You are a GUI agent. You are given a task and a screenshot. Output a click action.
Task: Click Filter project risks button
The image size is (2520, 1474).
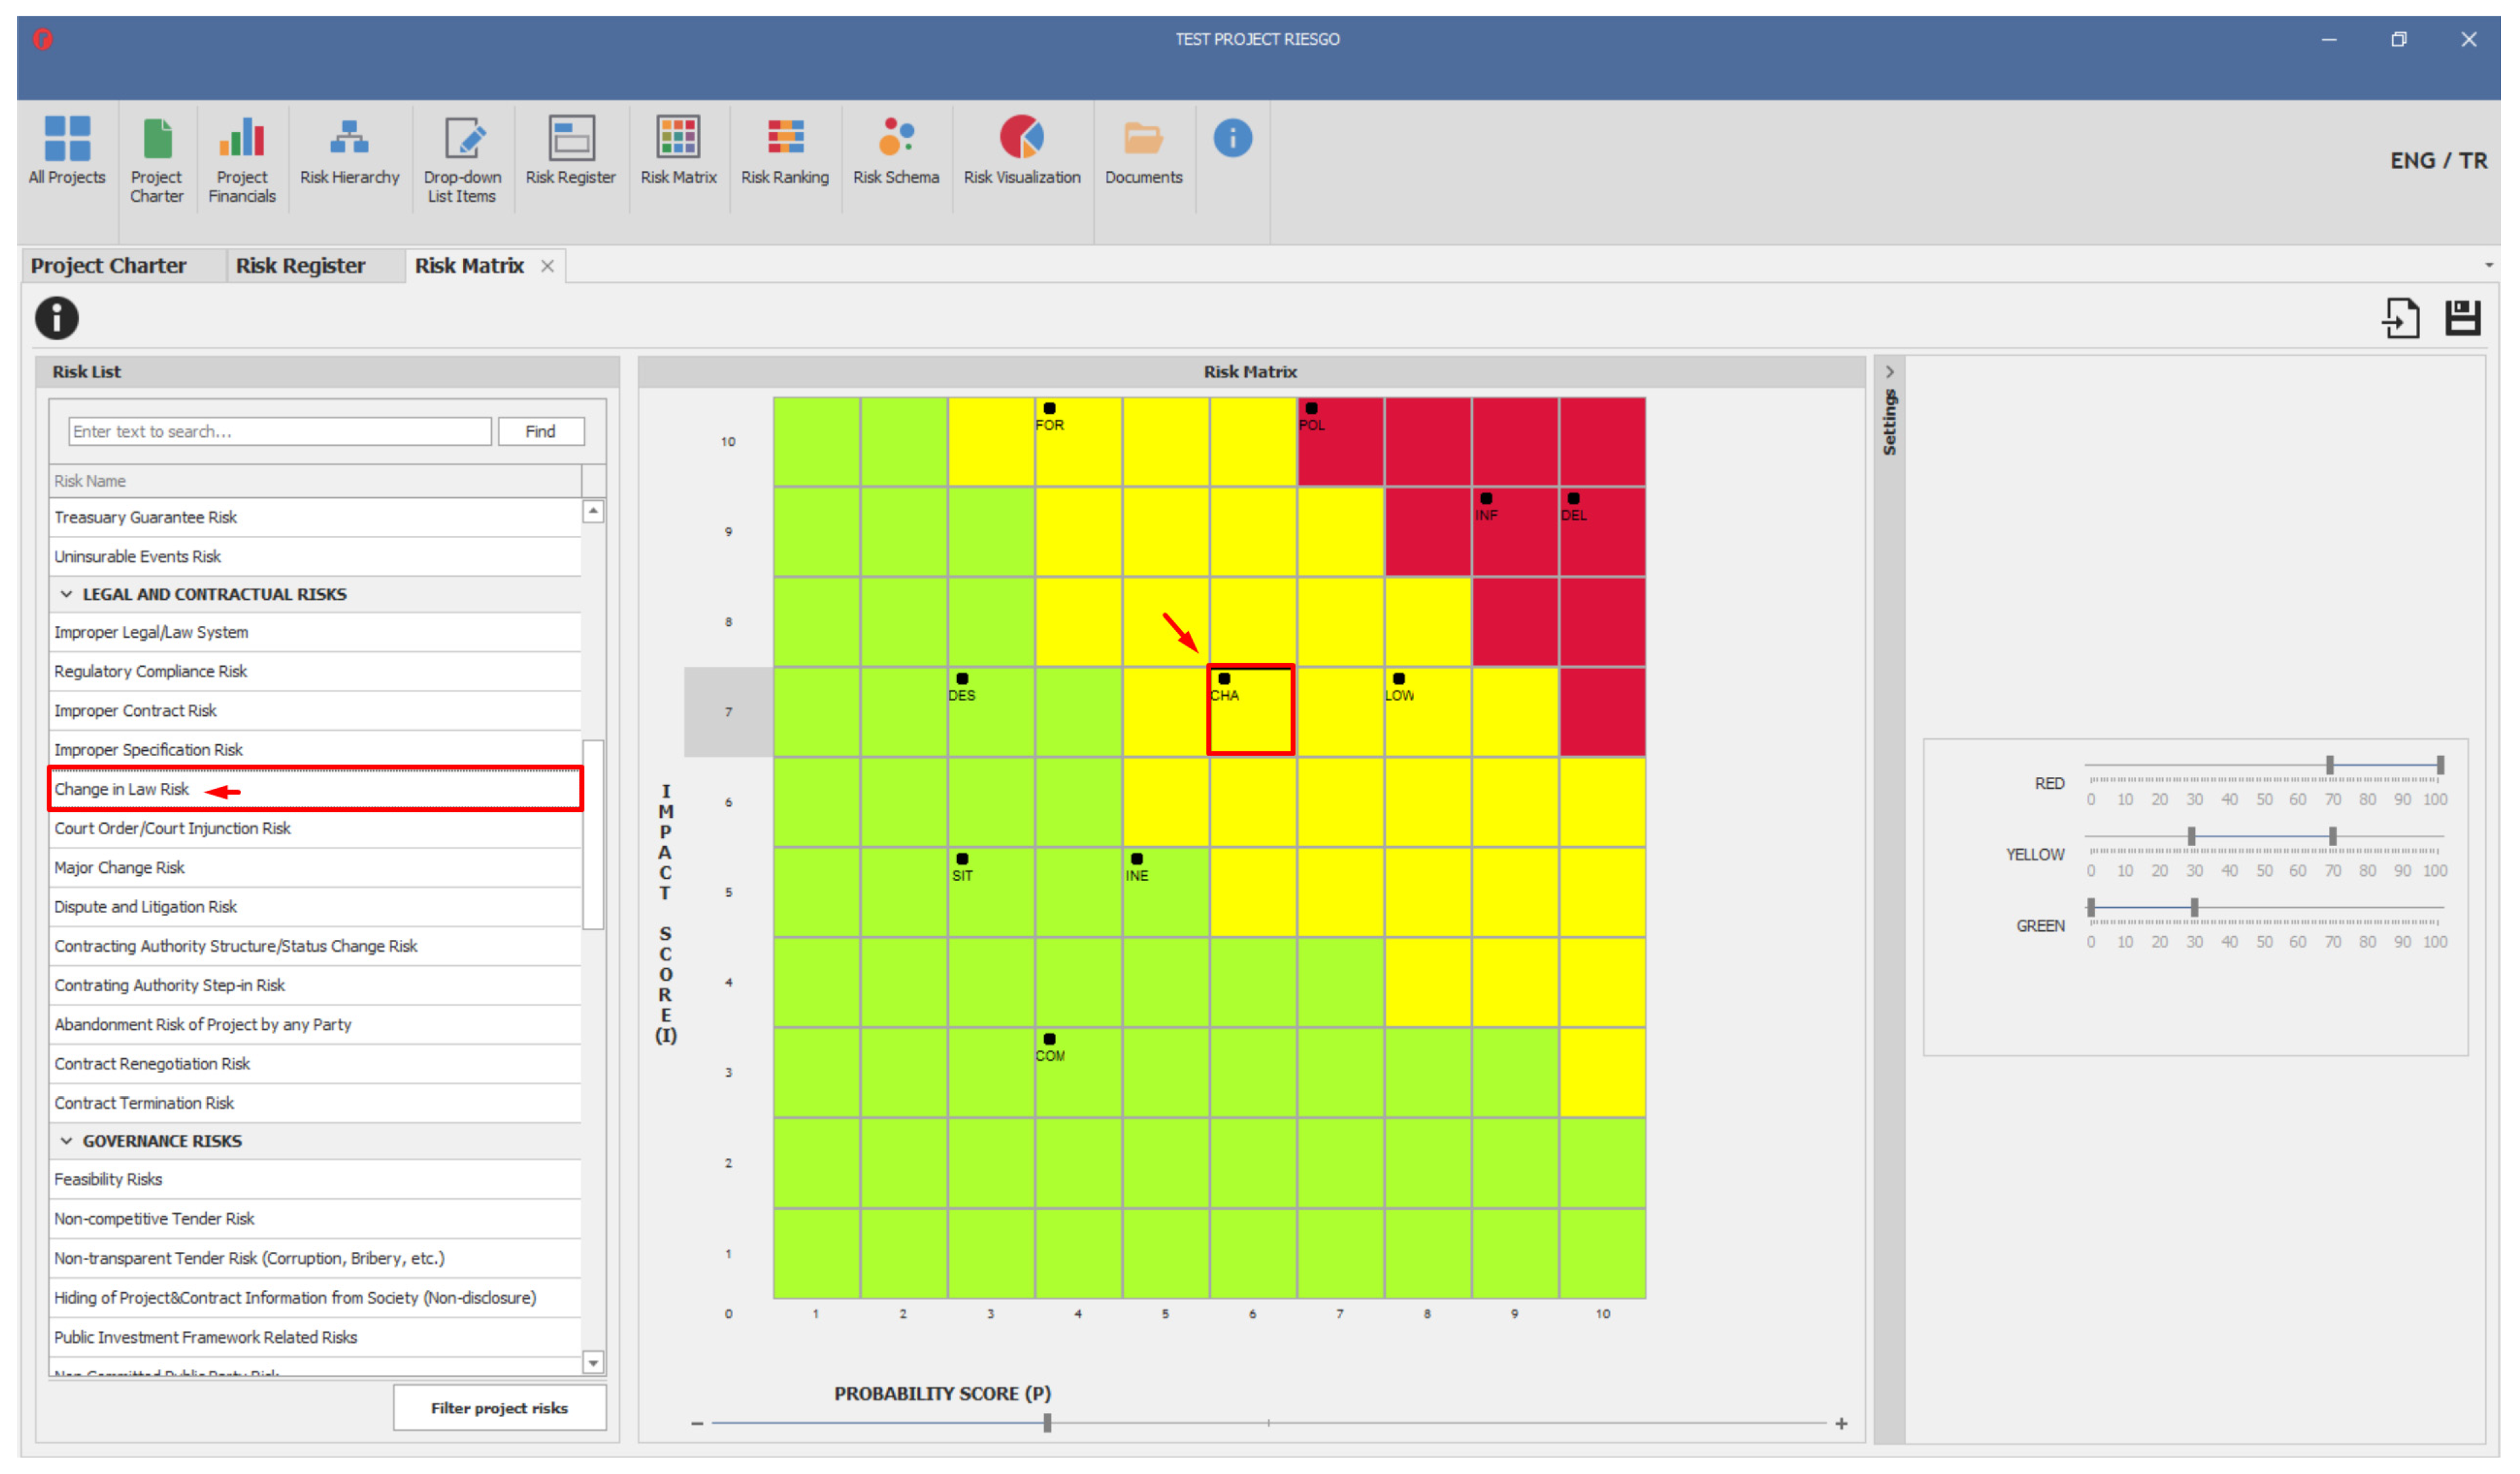499,1408
